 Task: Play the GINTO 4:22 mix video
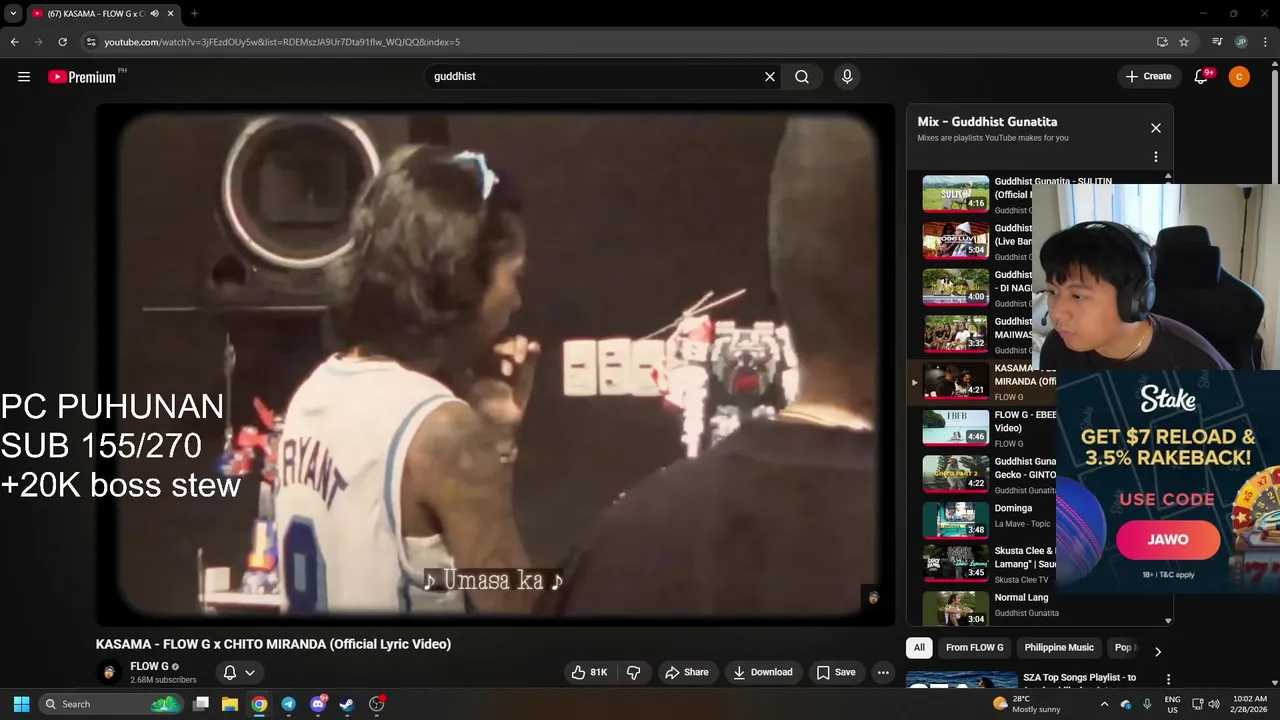click(x=956, y=474)
